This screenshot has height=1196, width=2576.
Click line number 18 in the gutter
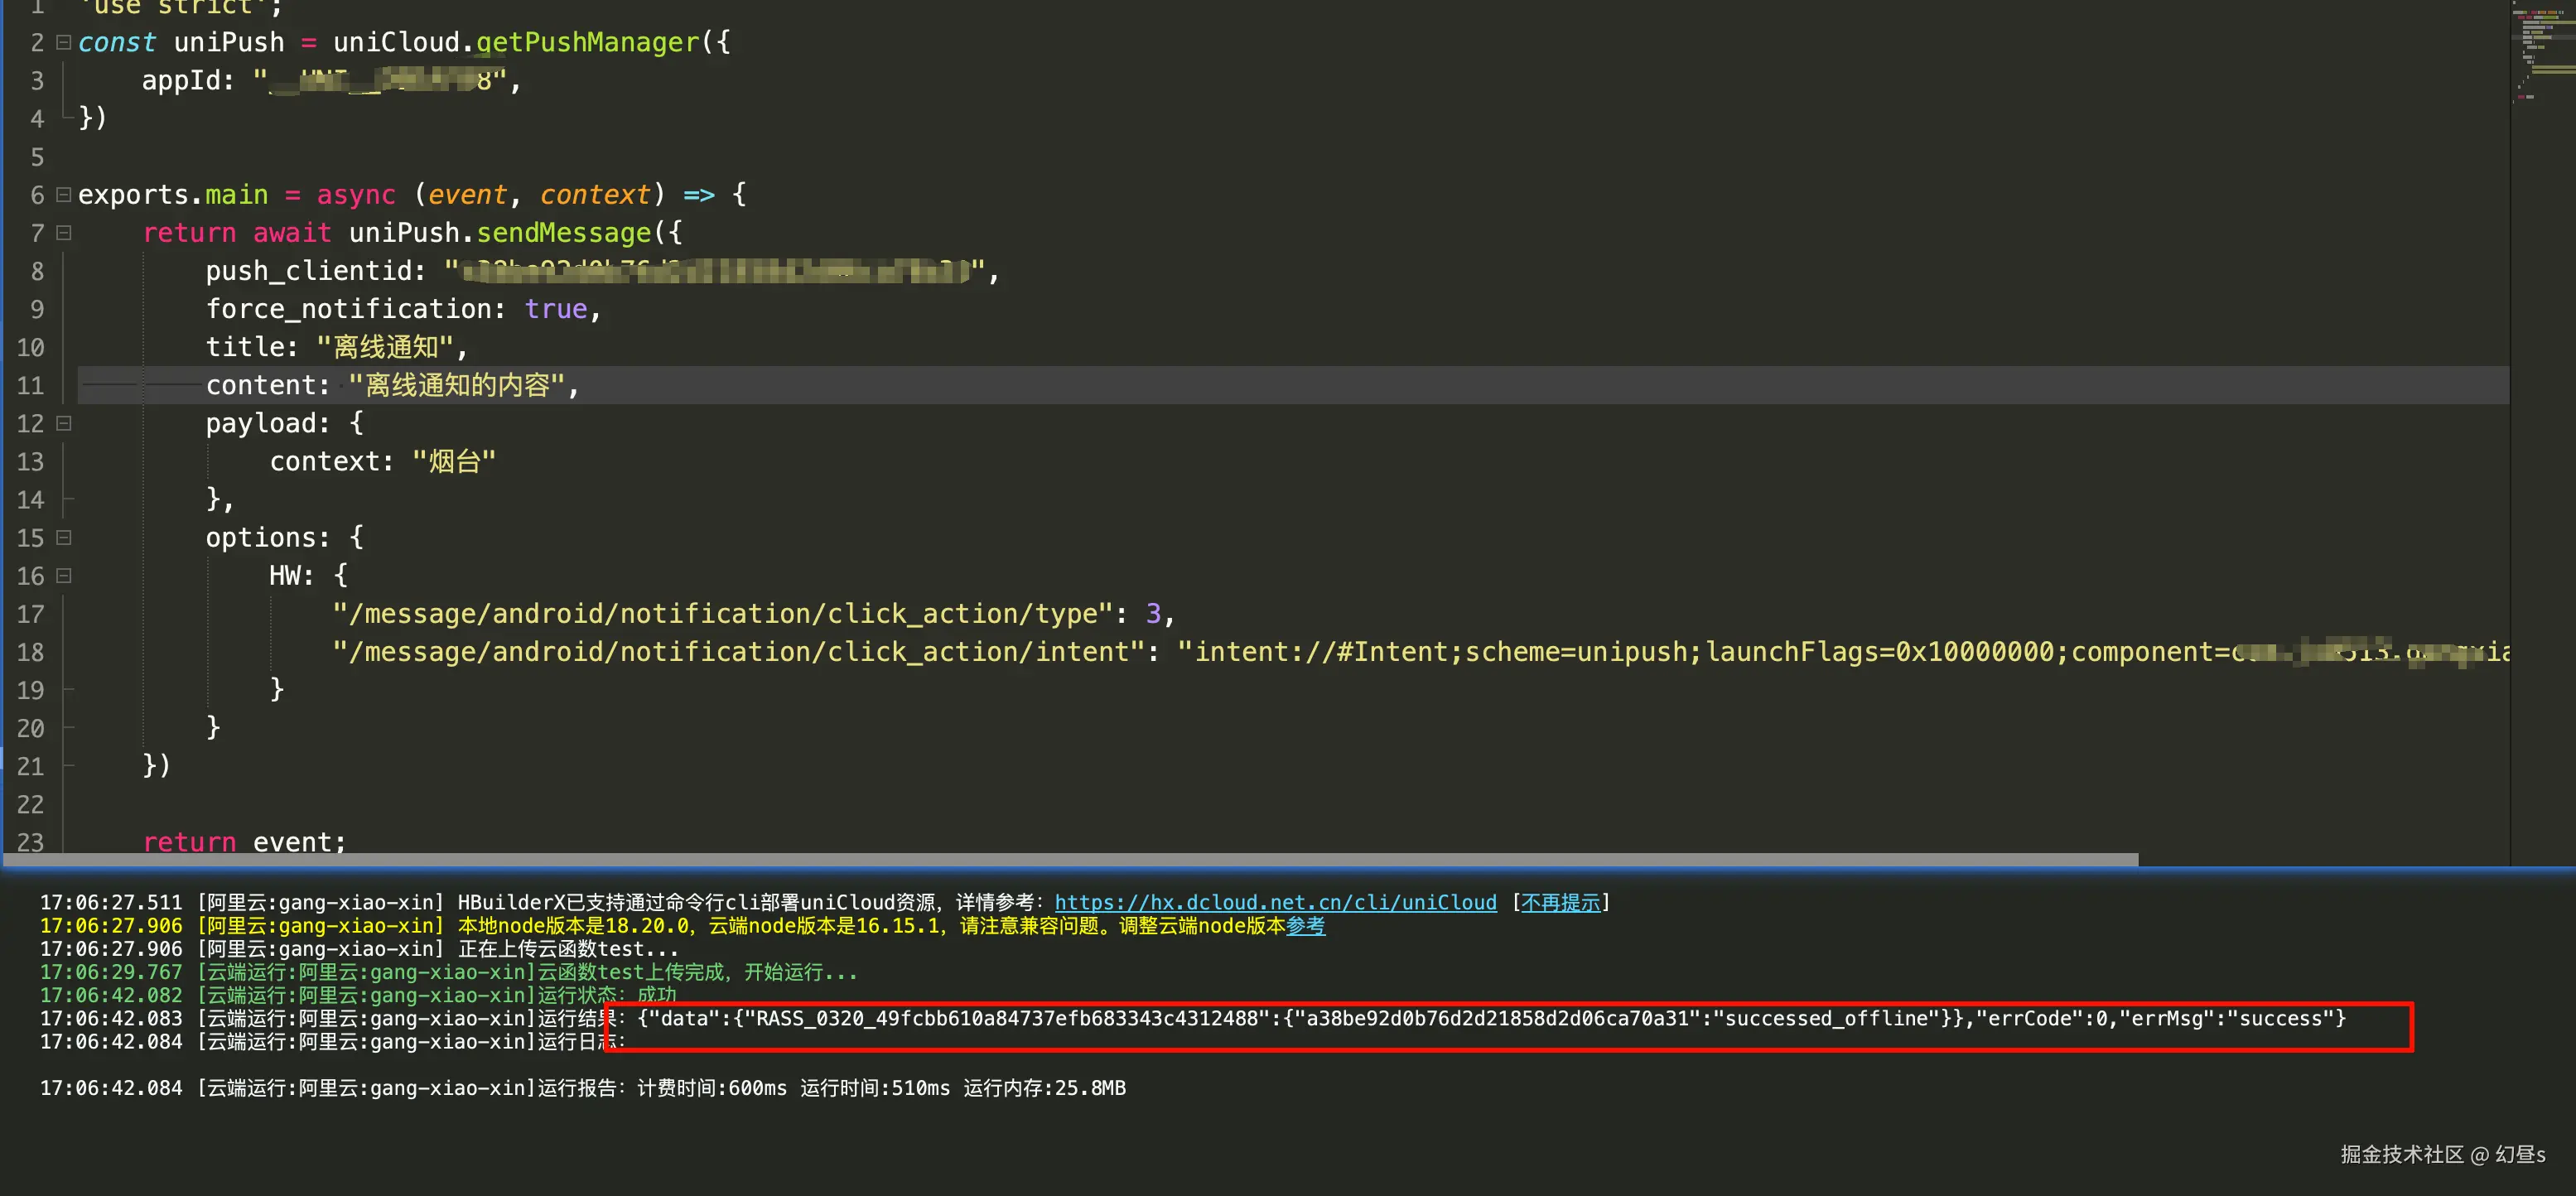[30, 652]
